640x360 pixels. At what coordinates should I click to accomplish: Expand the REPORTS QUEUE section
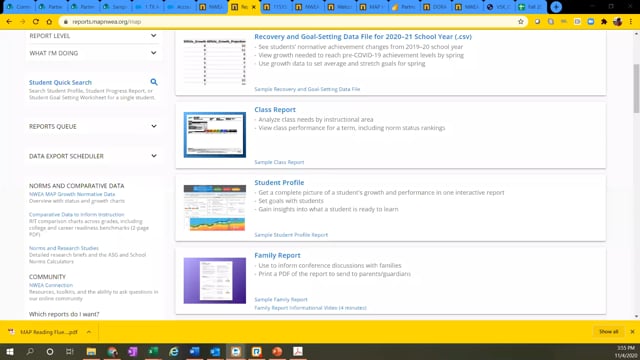pos(93,127)
